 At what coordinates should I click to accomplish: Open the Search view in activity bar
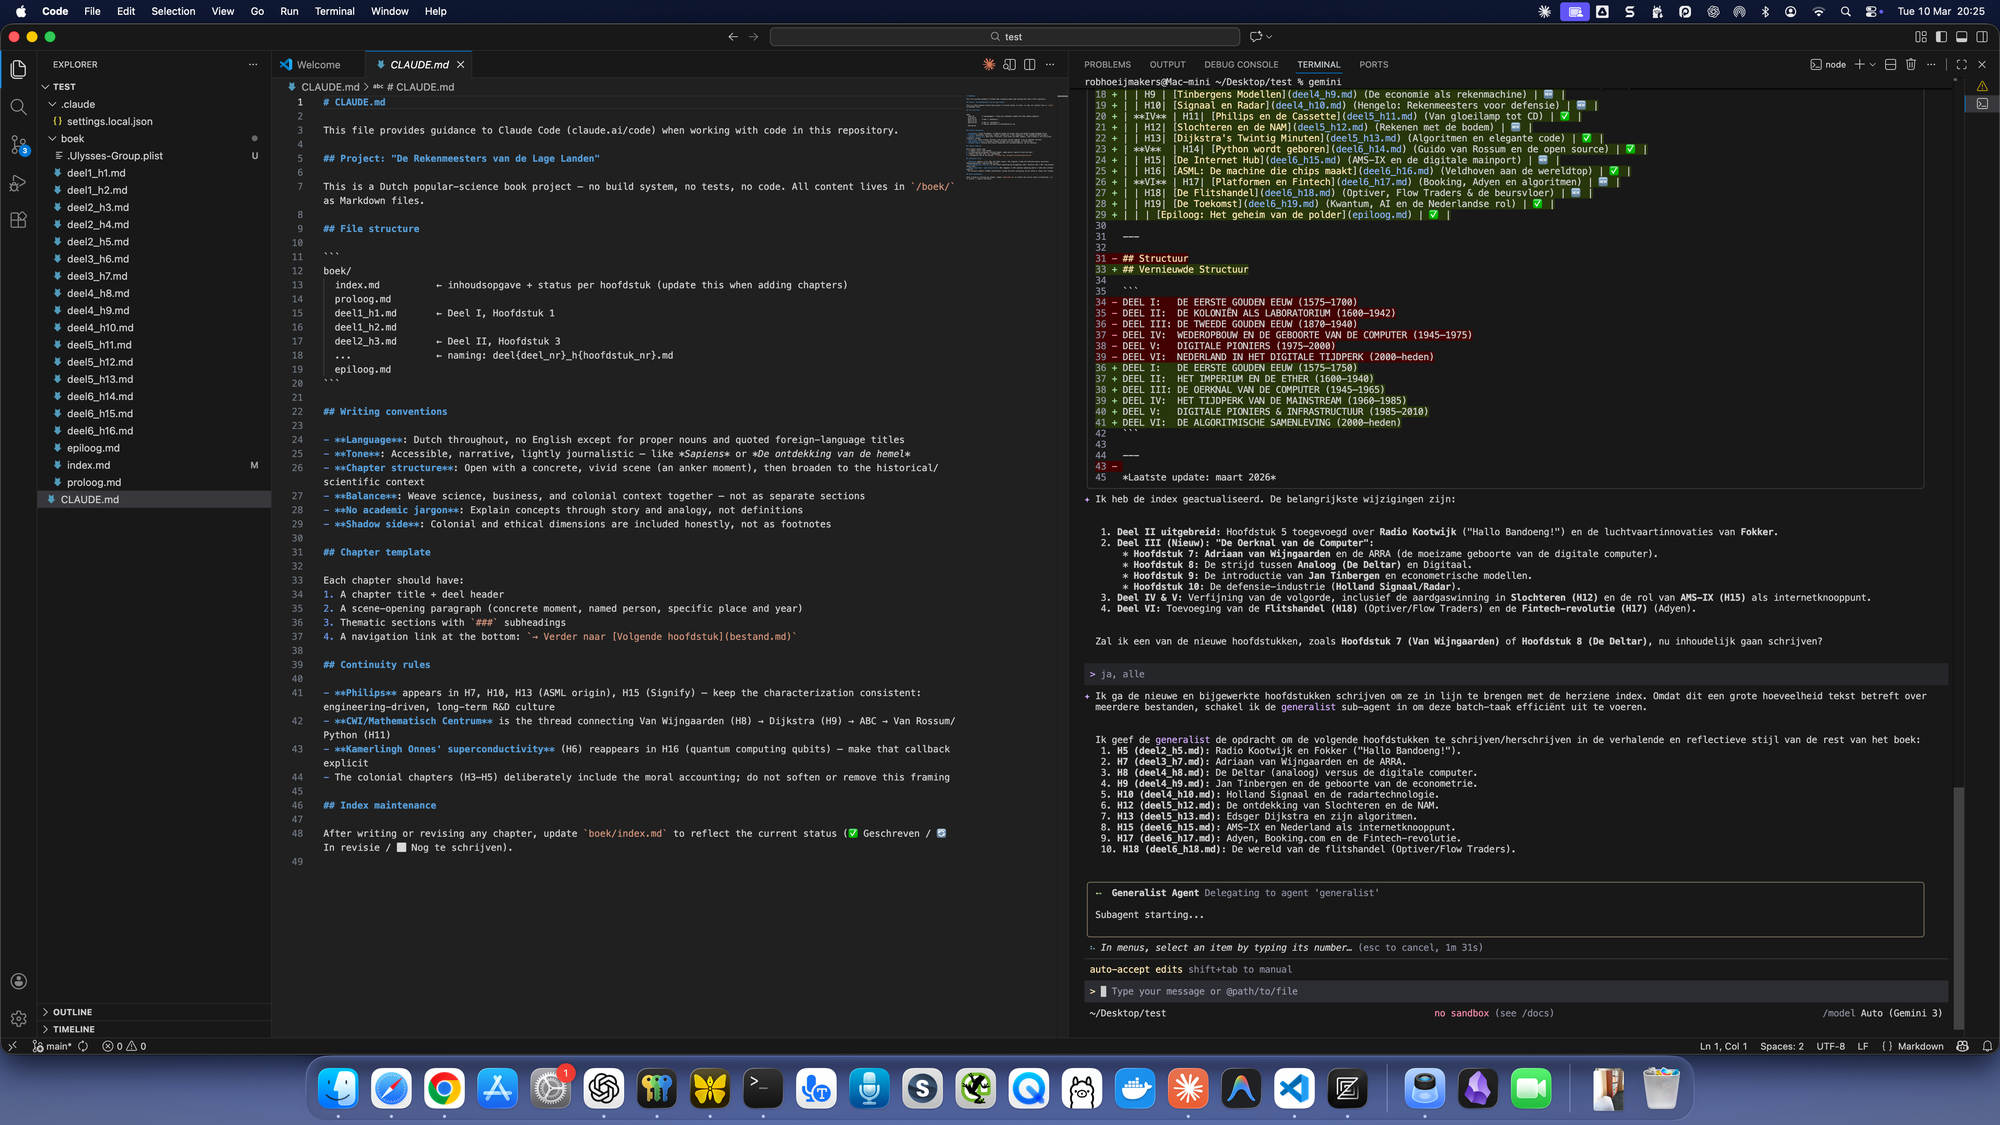pos(18,107)
